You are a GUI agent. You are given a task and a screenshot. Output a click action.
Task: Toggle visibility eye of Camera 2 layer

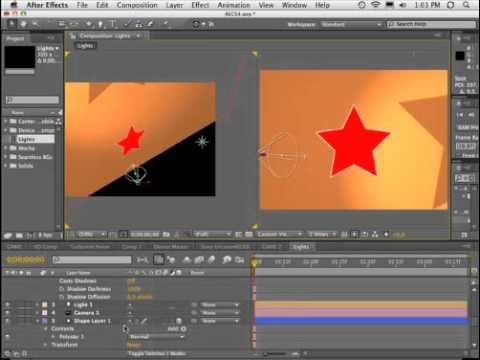[x=7, y=313]
